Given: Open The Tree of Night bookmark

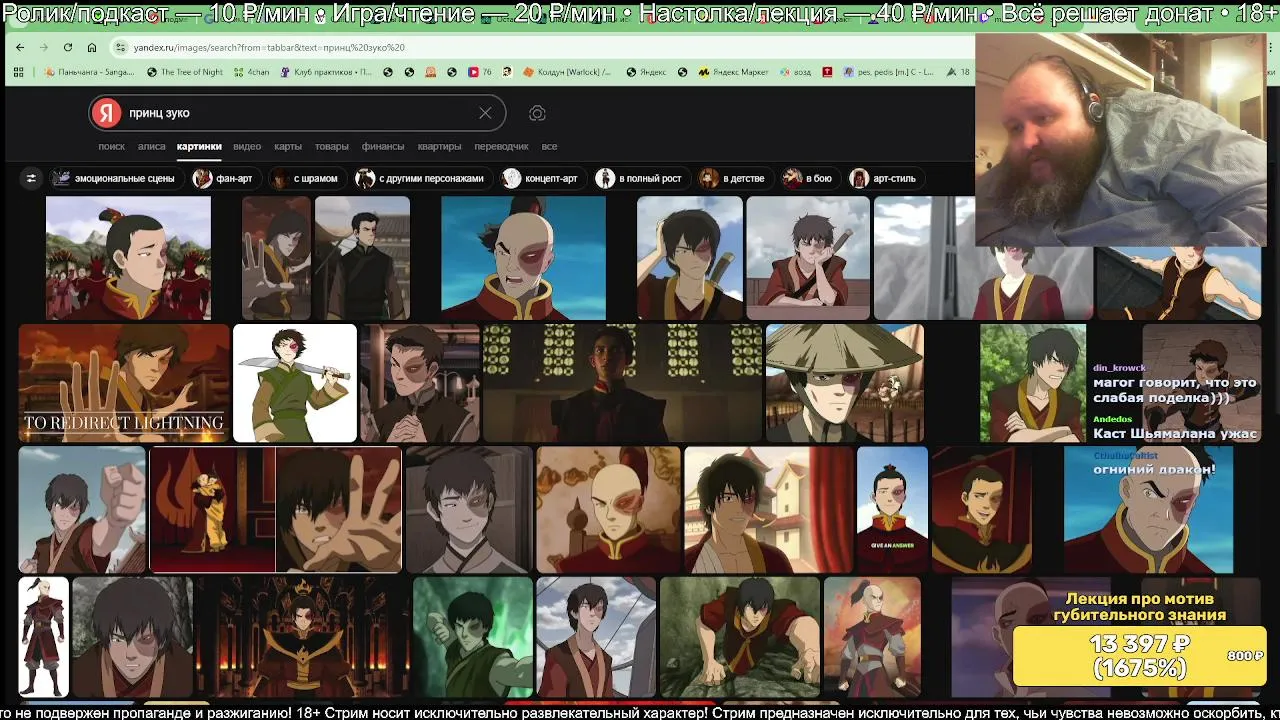Looking at the screenshot, I should pos(184,72).
